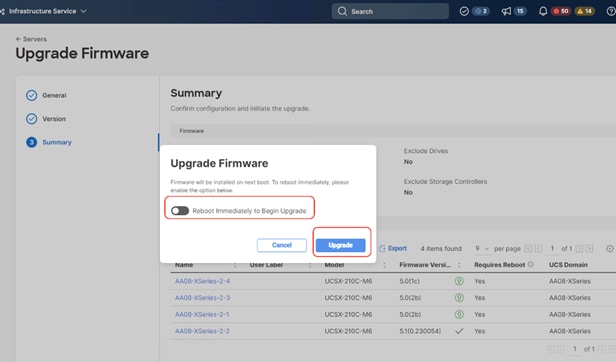Click firmware version 5.0(1c) cell
Image resolution: width=616 pixels, height=362 pixels.
409,281
